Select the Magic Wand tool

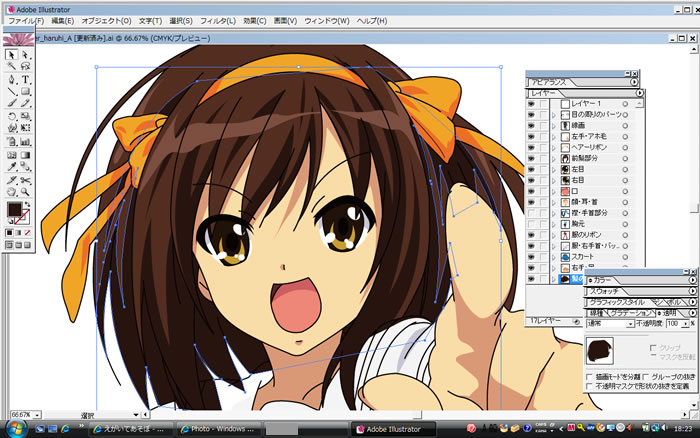coord(11,67)
